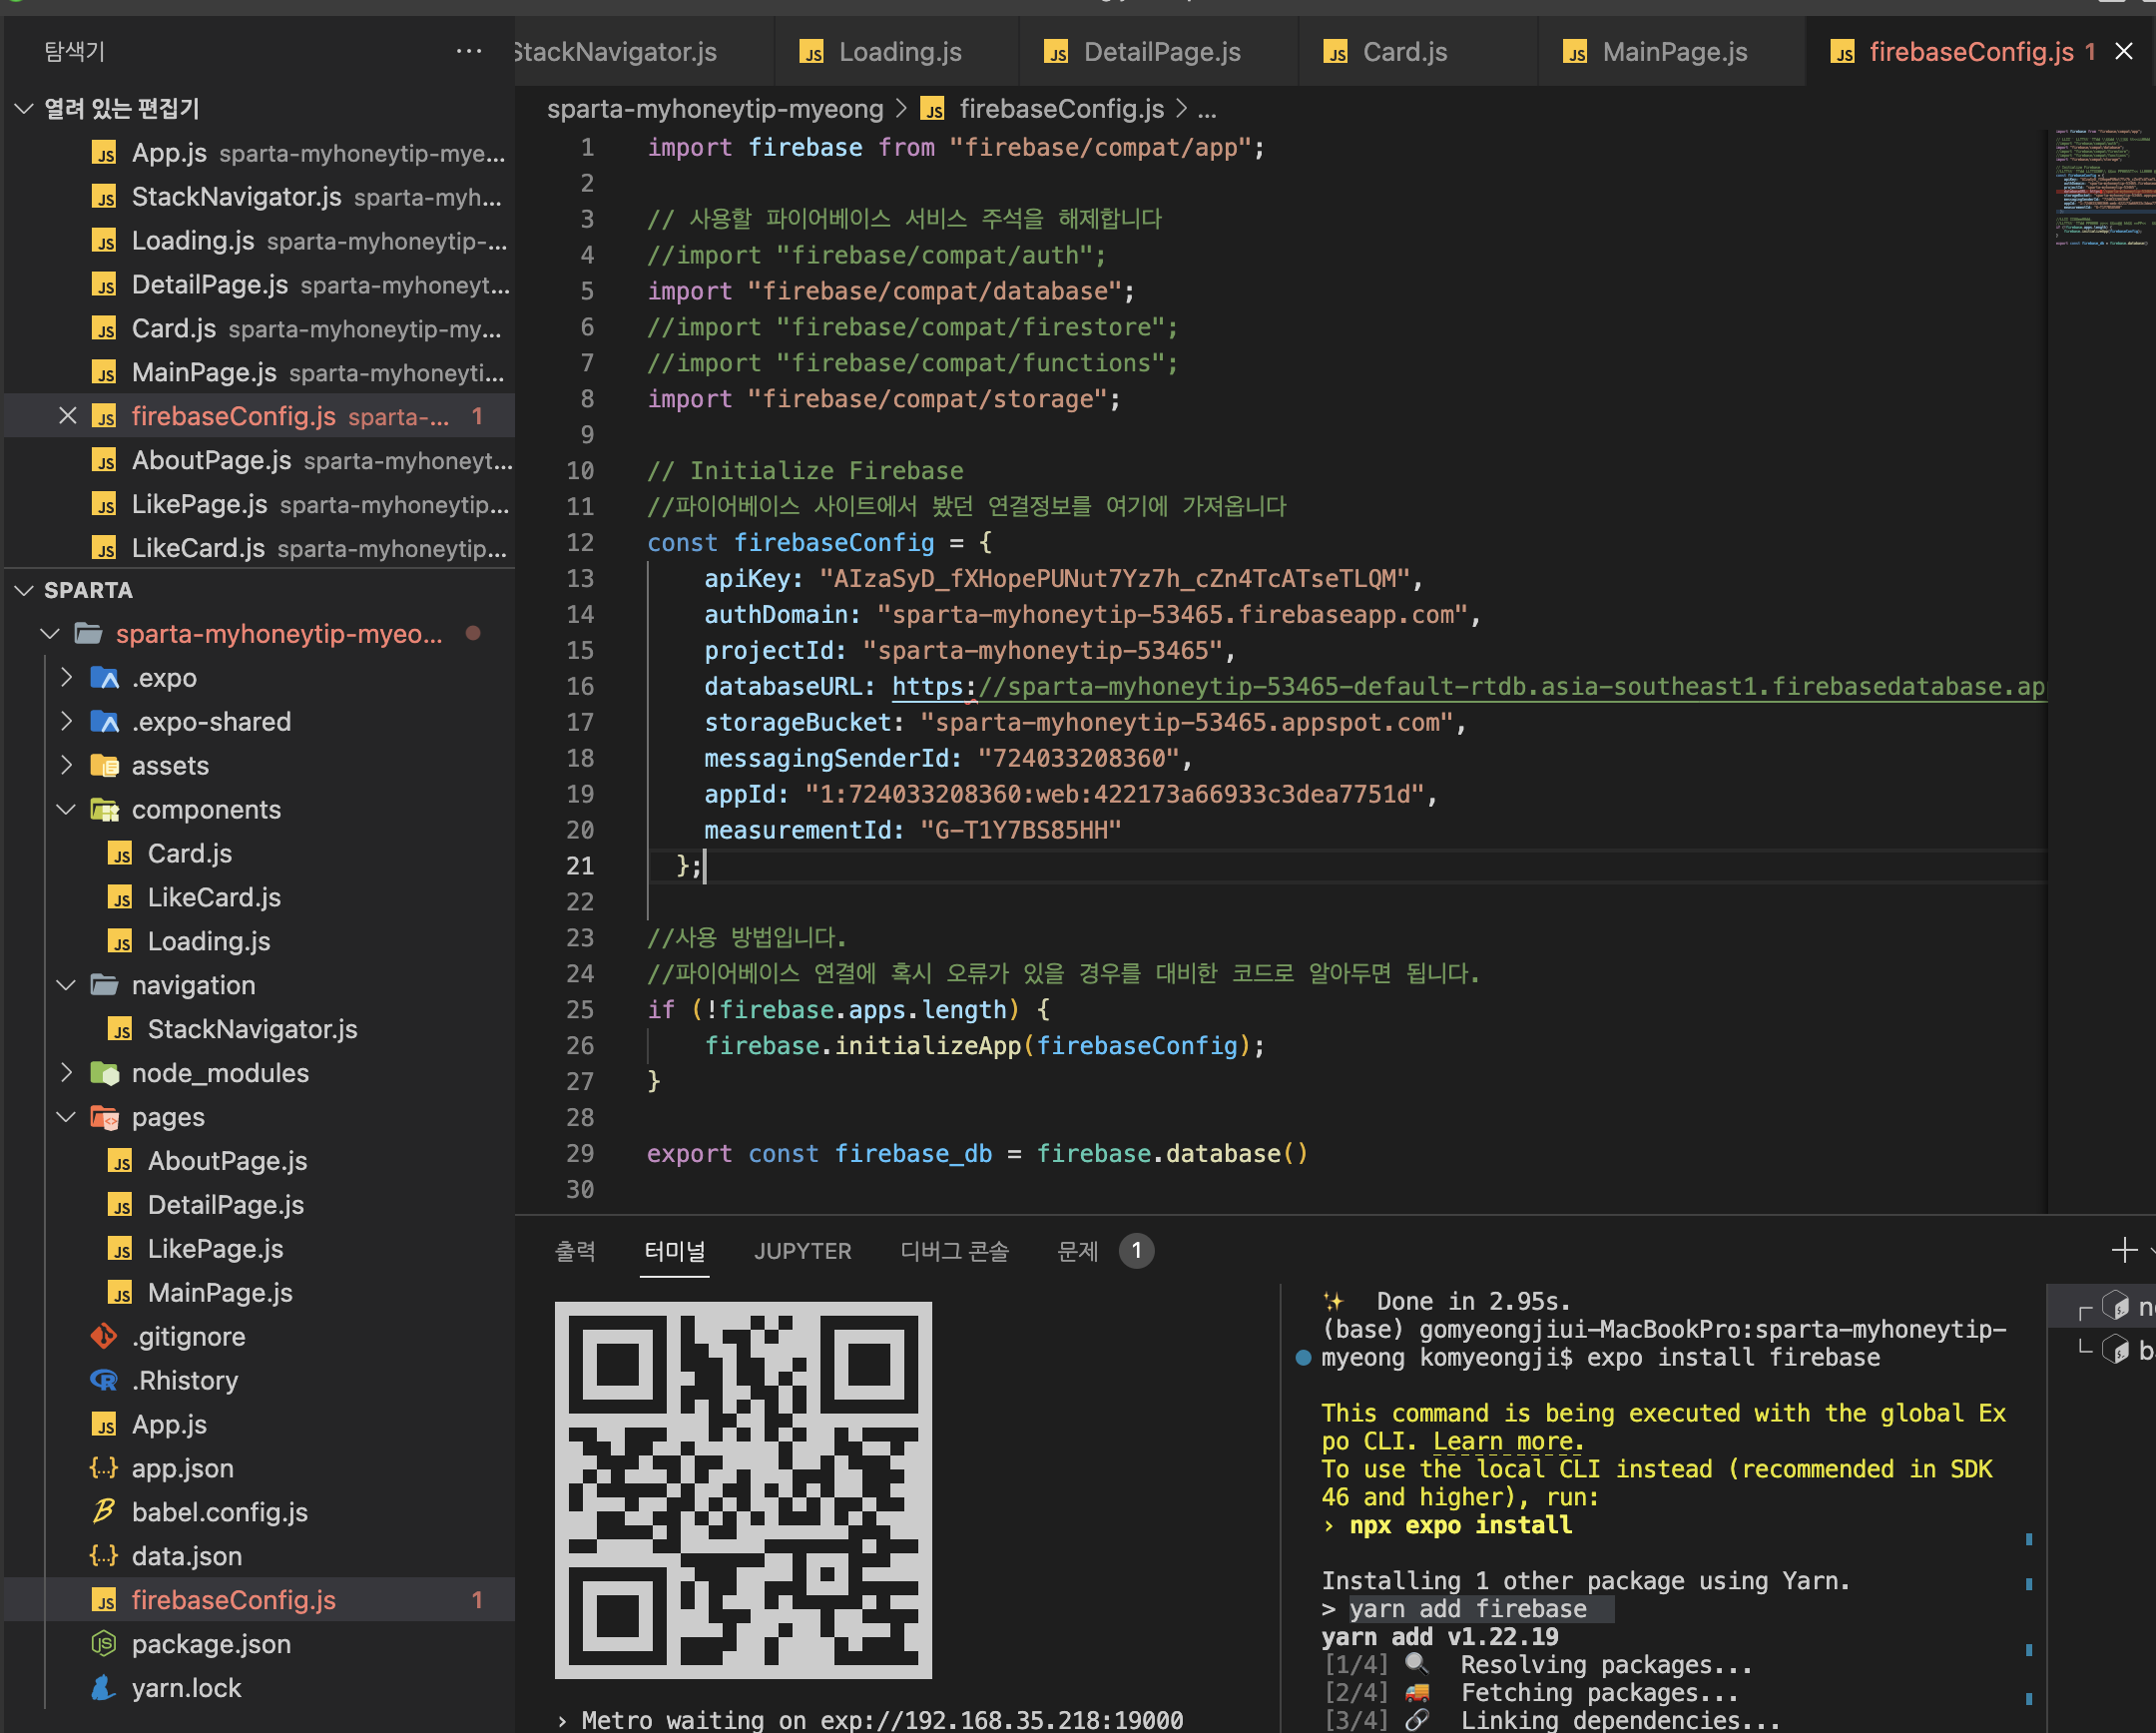Collapse the navigation folder chevron
This screenshot has height=1733, width=2156.
pyautogui.click(x=66, y=985)
